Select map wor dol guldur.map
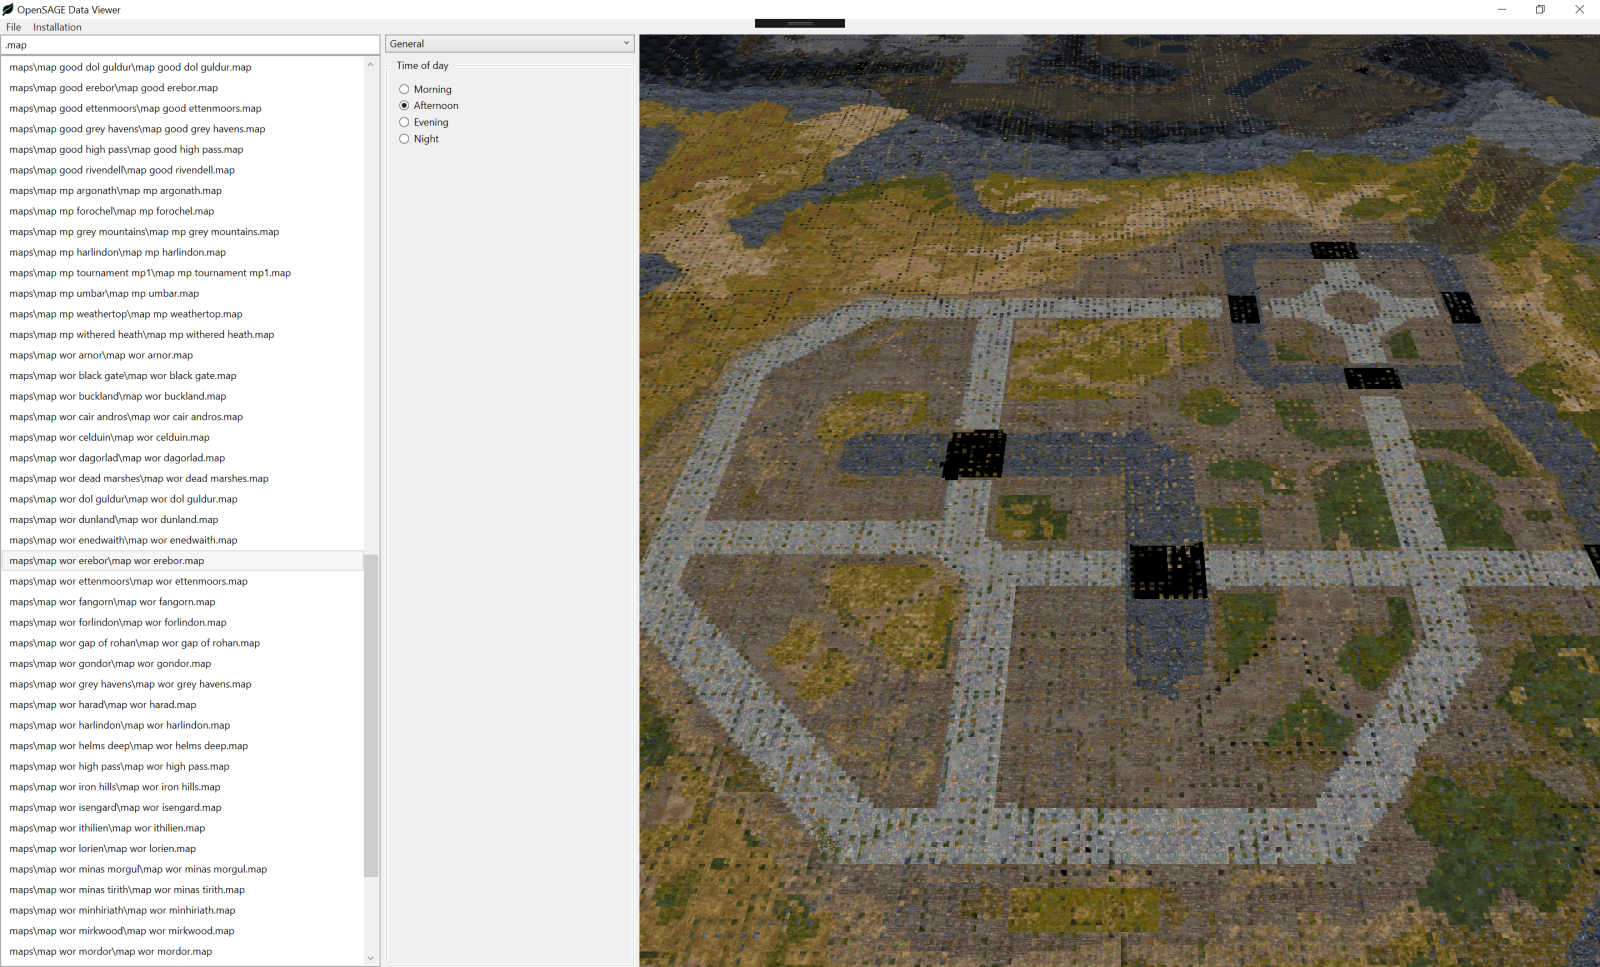 pyautogui.click(x=182, y=499)
